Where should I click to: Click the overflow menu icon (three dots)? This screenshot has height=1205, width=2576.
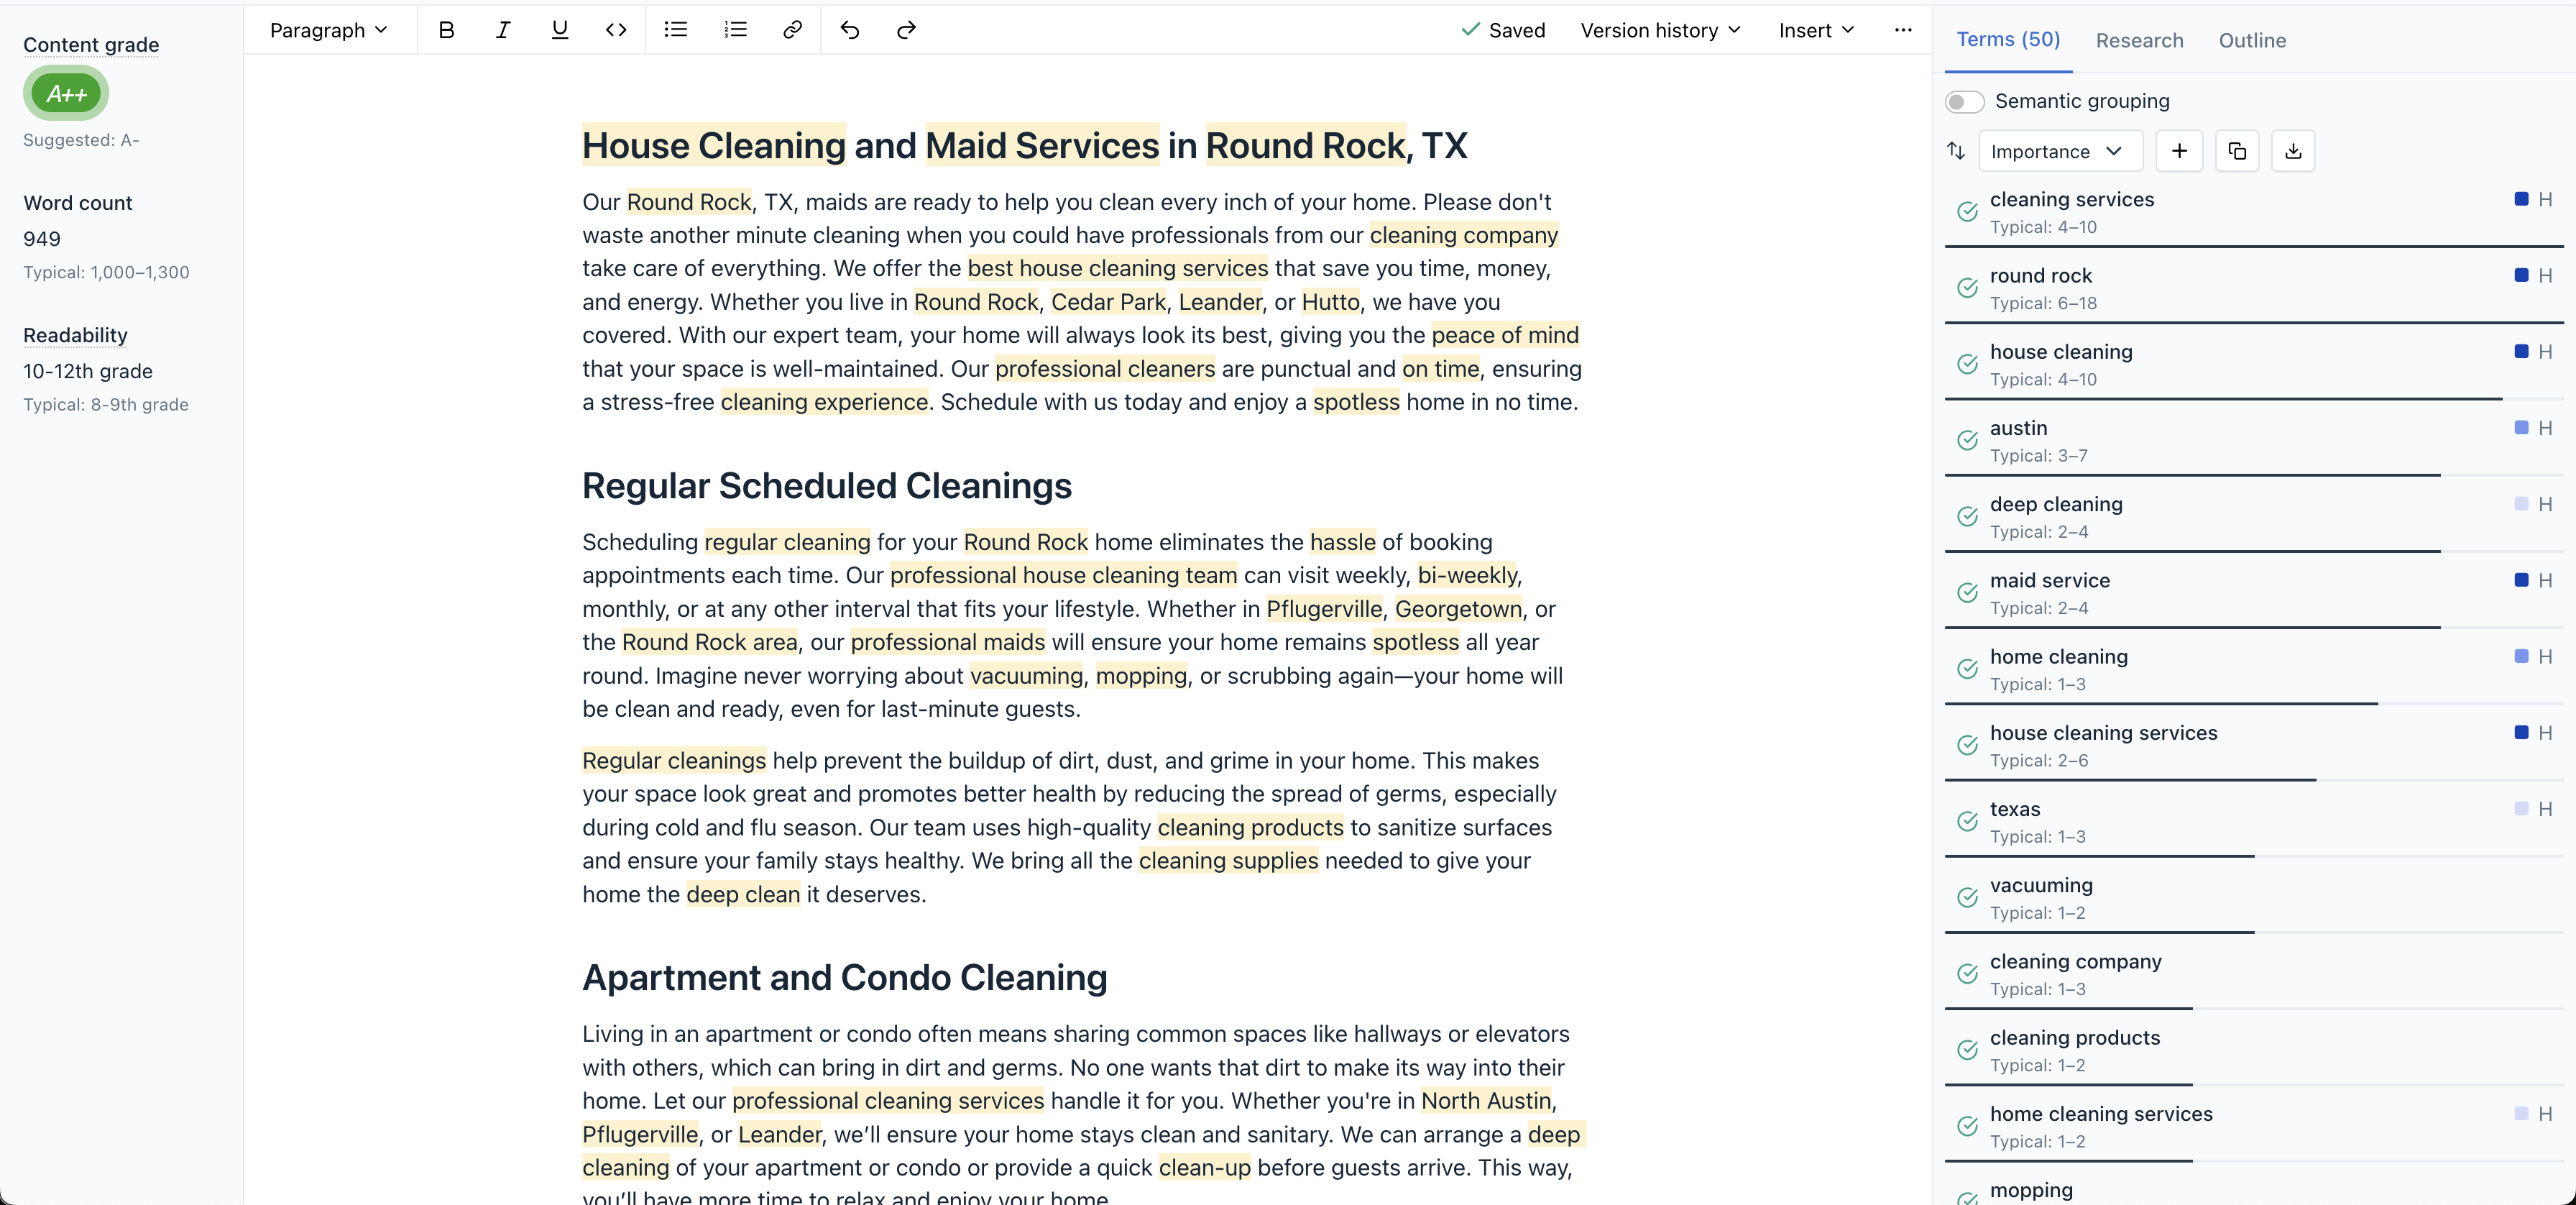(x=1903, y=29)
